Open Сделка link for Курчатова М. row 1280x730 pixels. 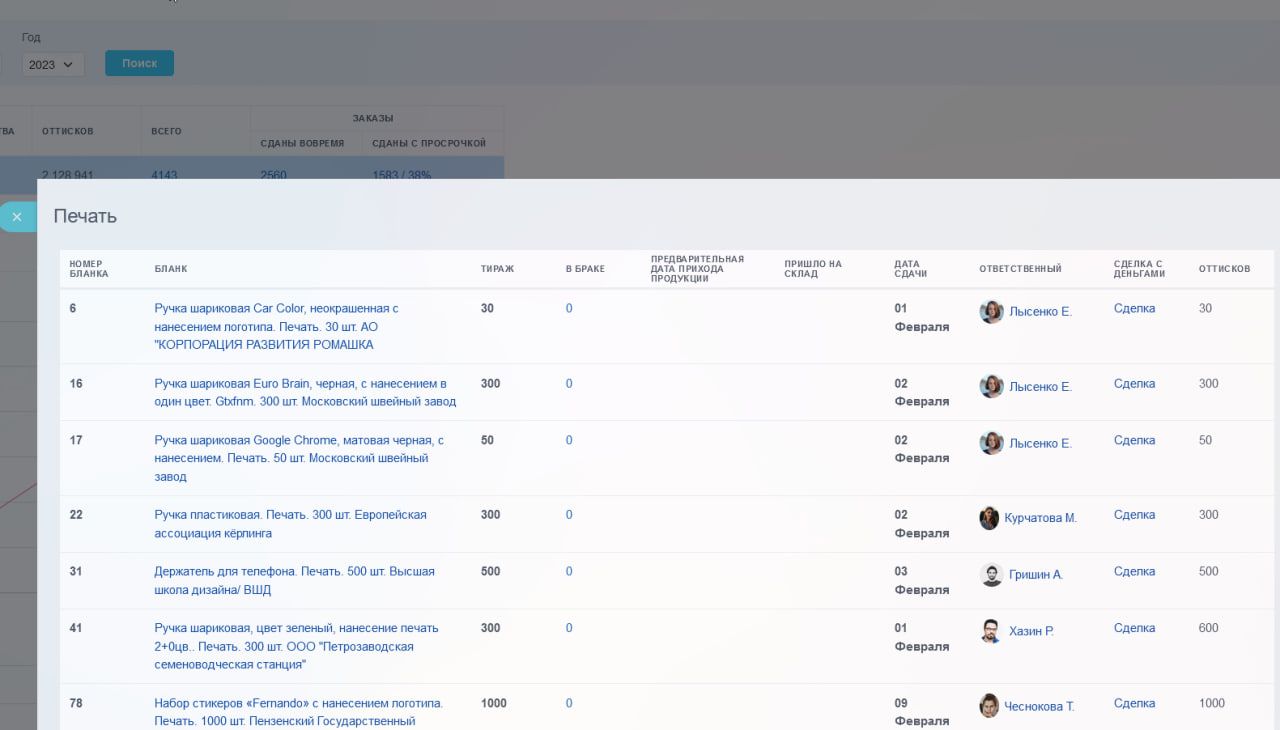pyautogui.click(x=1134, y=515)
